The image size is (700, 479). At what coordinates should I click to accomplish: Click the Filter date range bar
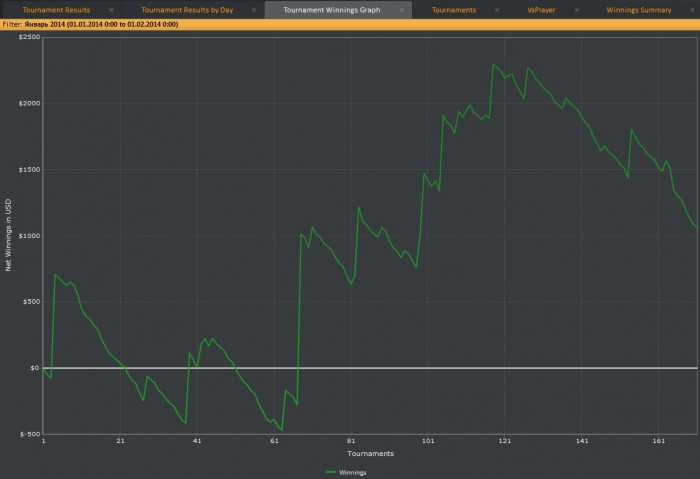(350, 25)
